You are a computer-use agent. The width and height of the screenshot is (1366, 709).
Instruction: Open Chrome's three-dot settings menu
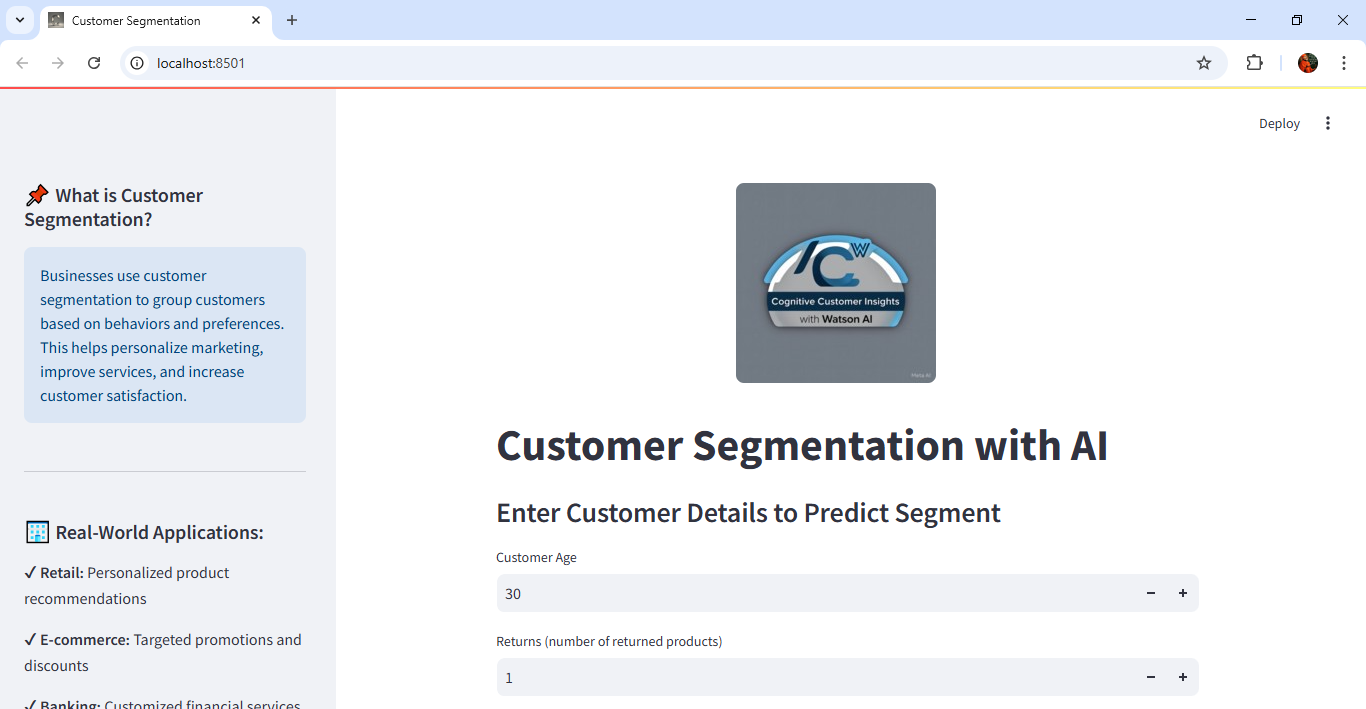click(x=1346, y=62)
